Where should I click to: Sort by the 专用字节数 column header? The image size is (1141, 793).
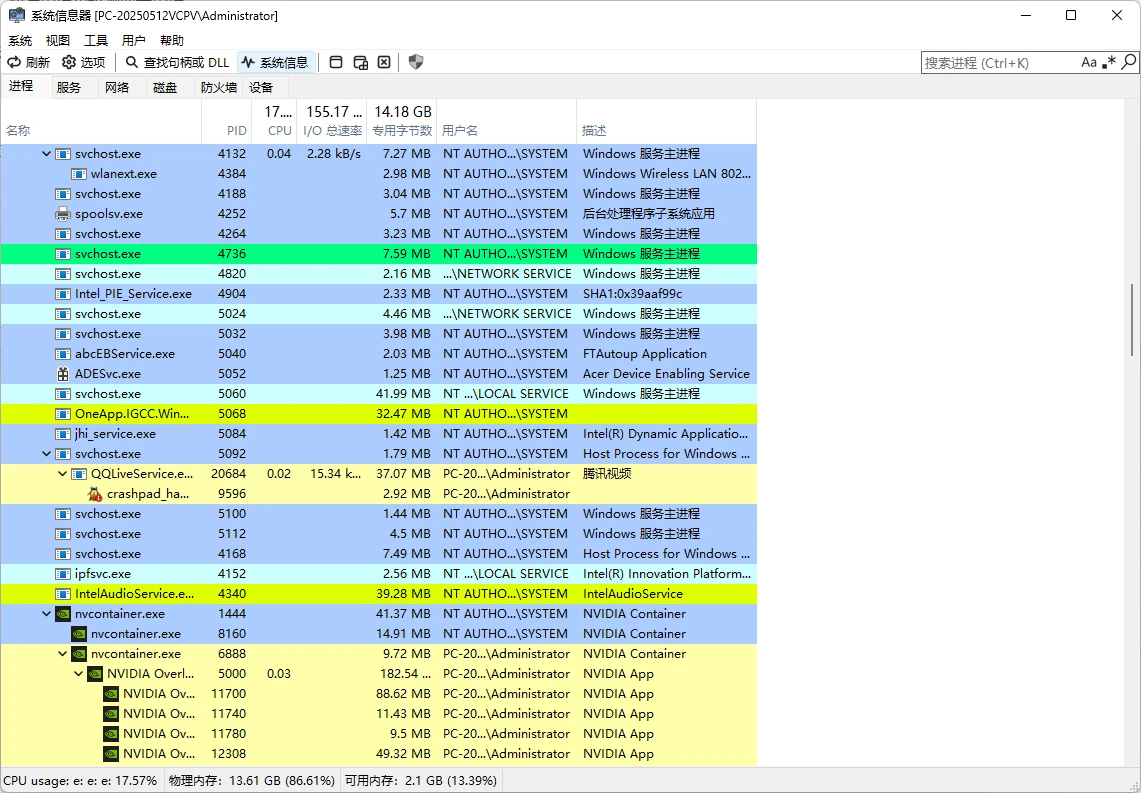coord(402,121)
